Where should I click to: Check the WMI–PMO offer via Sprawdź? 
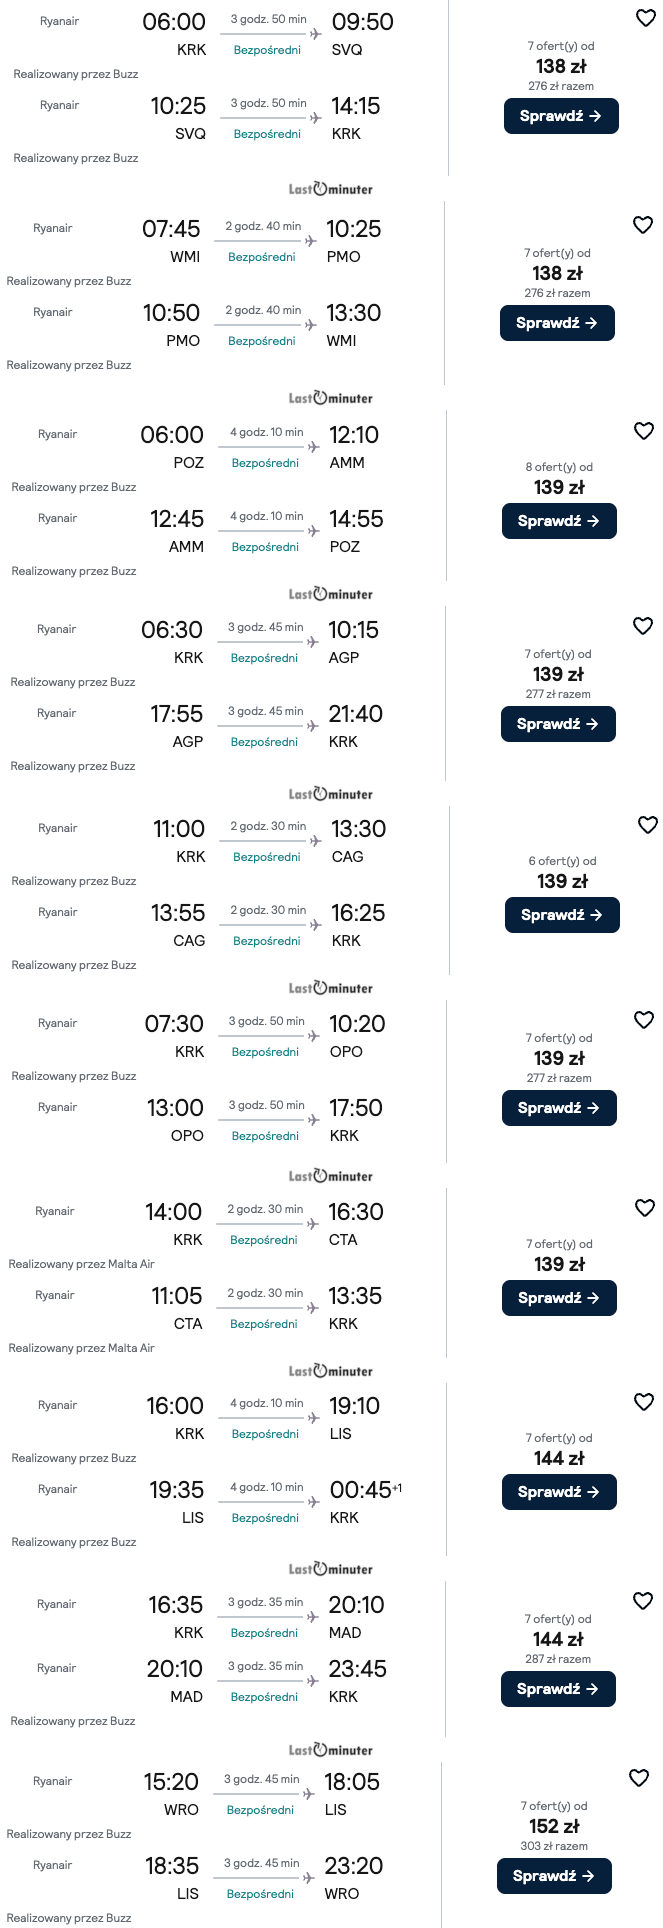point(557,323)
